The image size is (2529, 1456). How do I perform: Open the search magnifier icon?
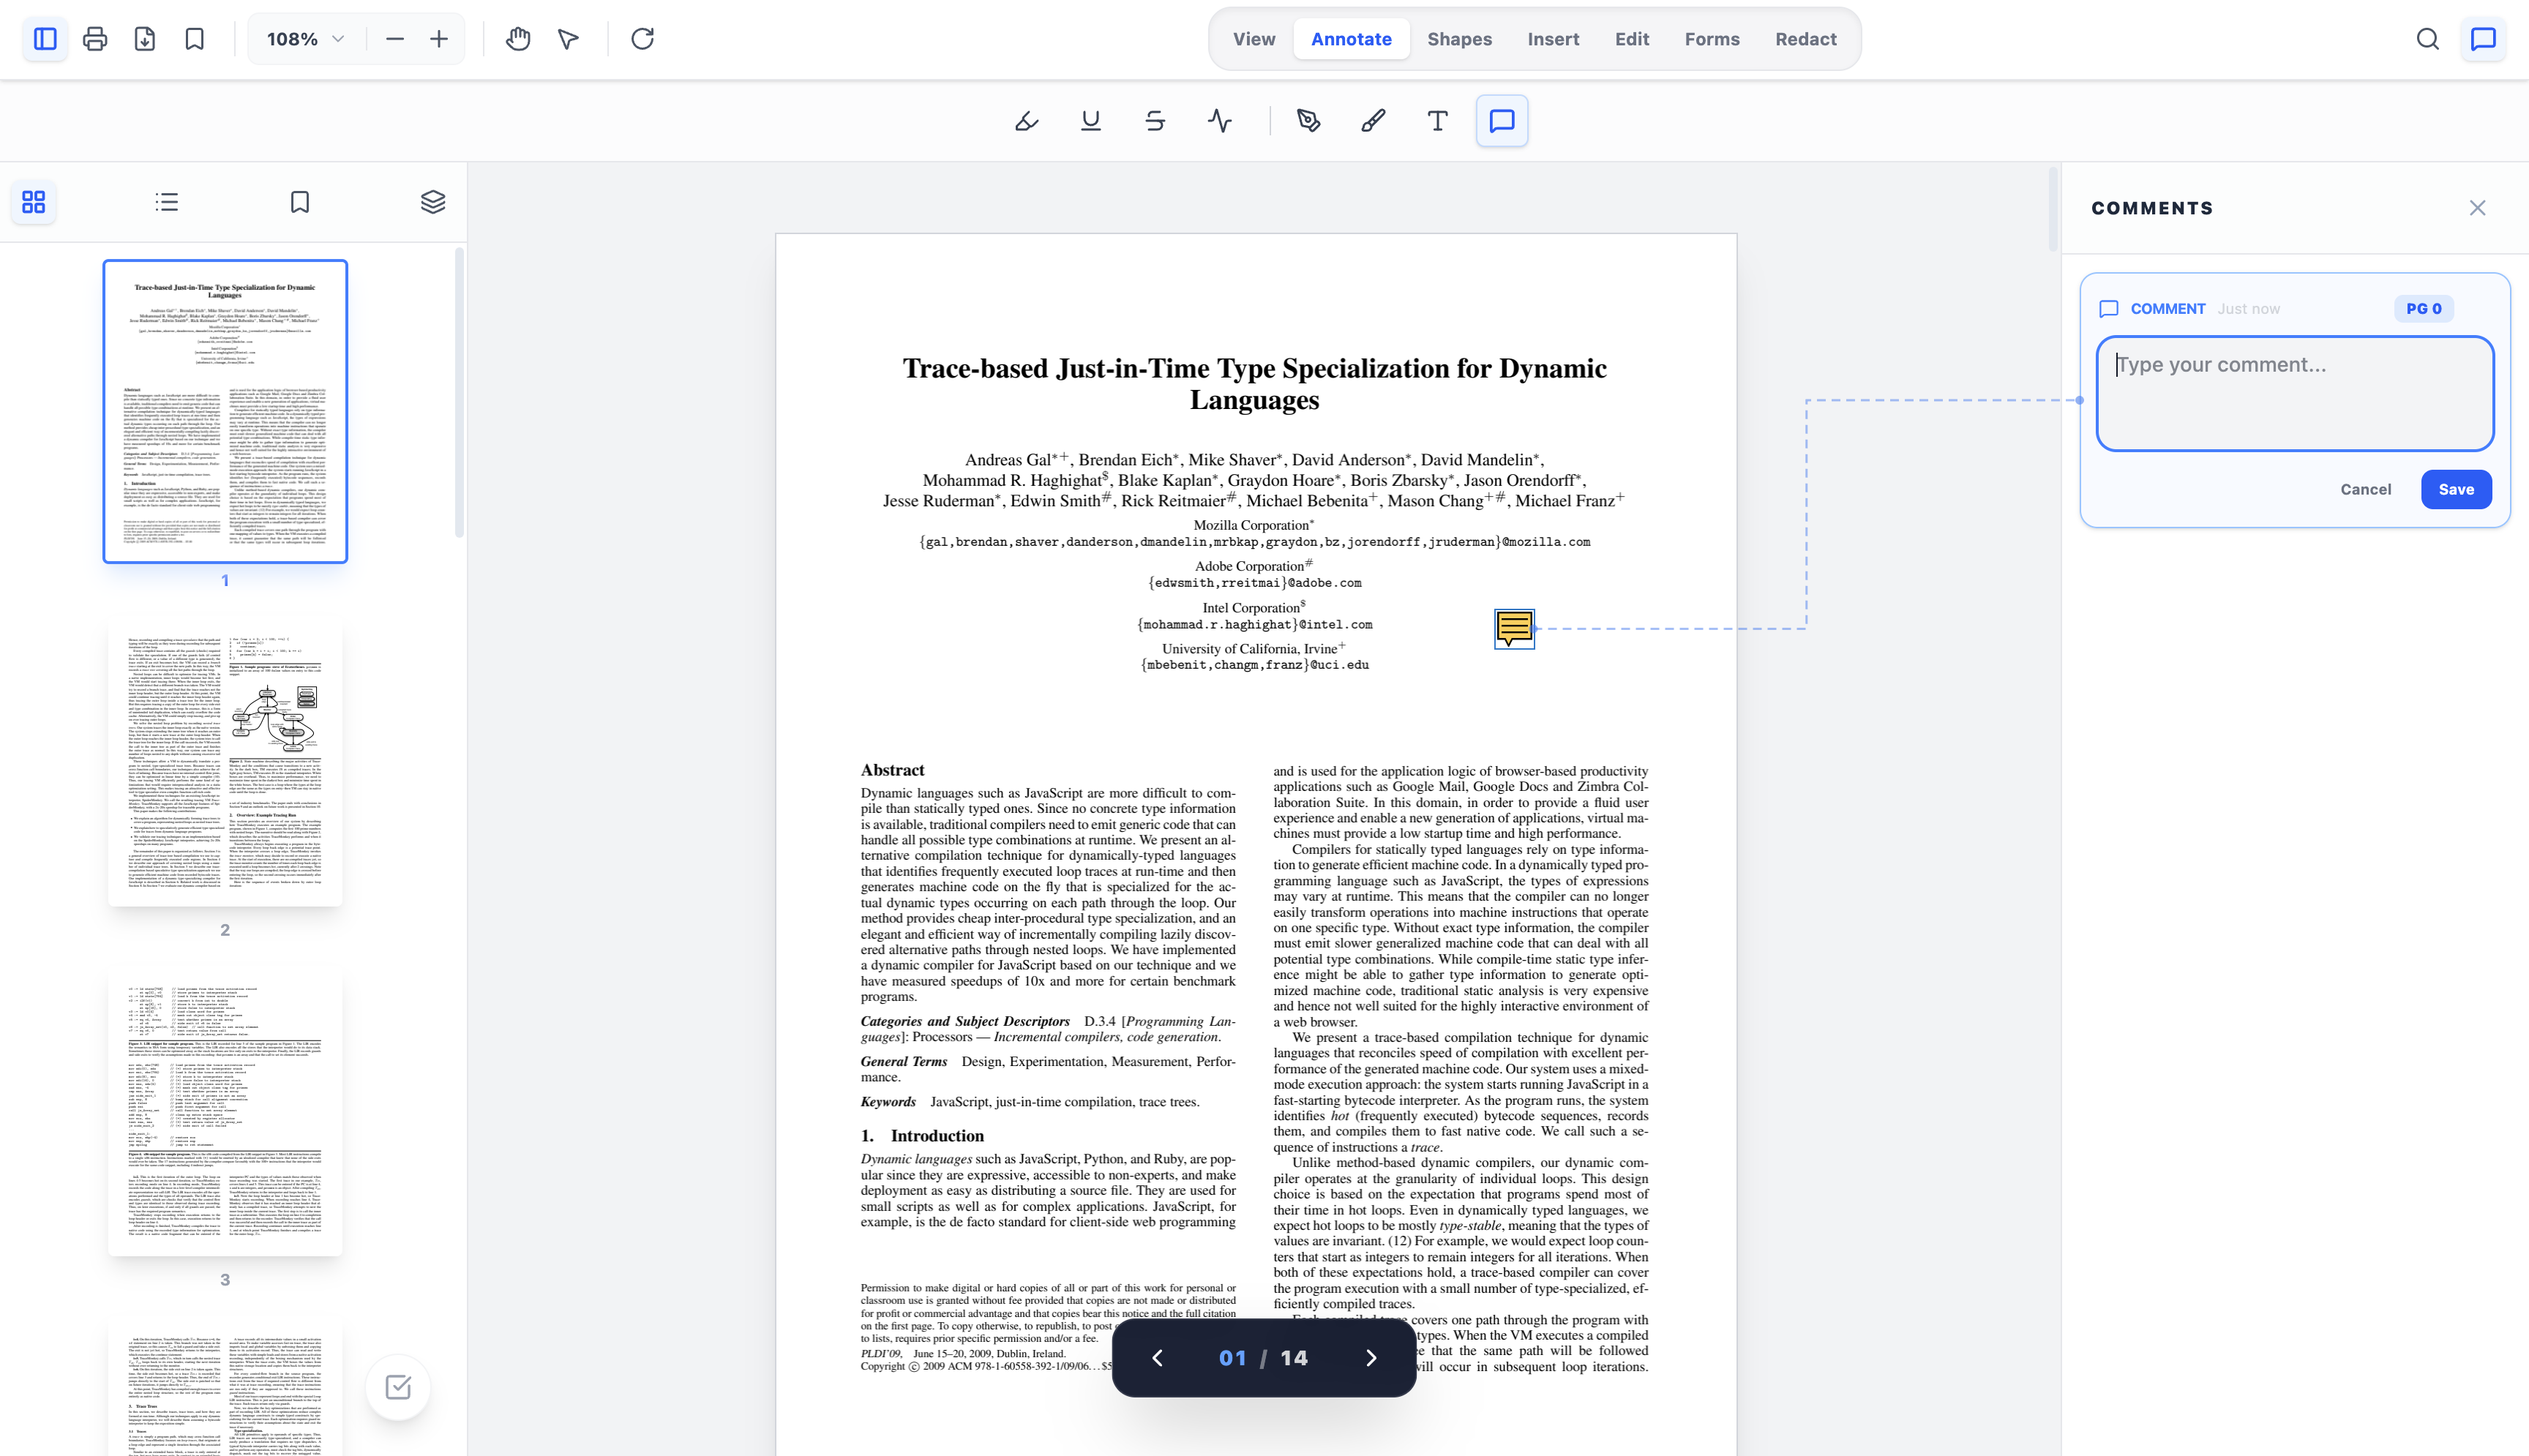point(2428,39)
